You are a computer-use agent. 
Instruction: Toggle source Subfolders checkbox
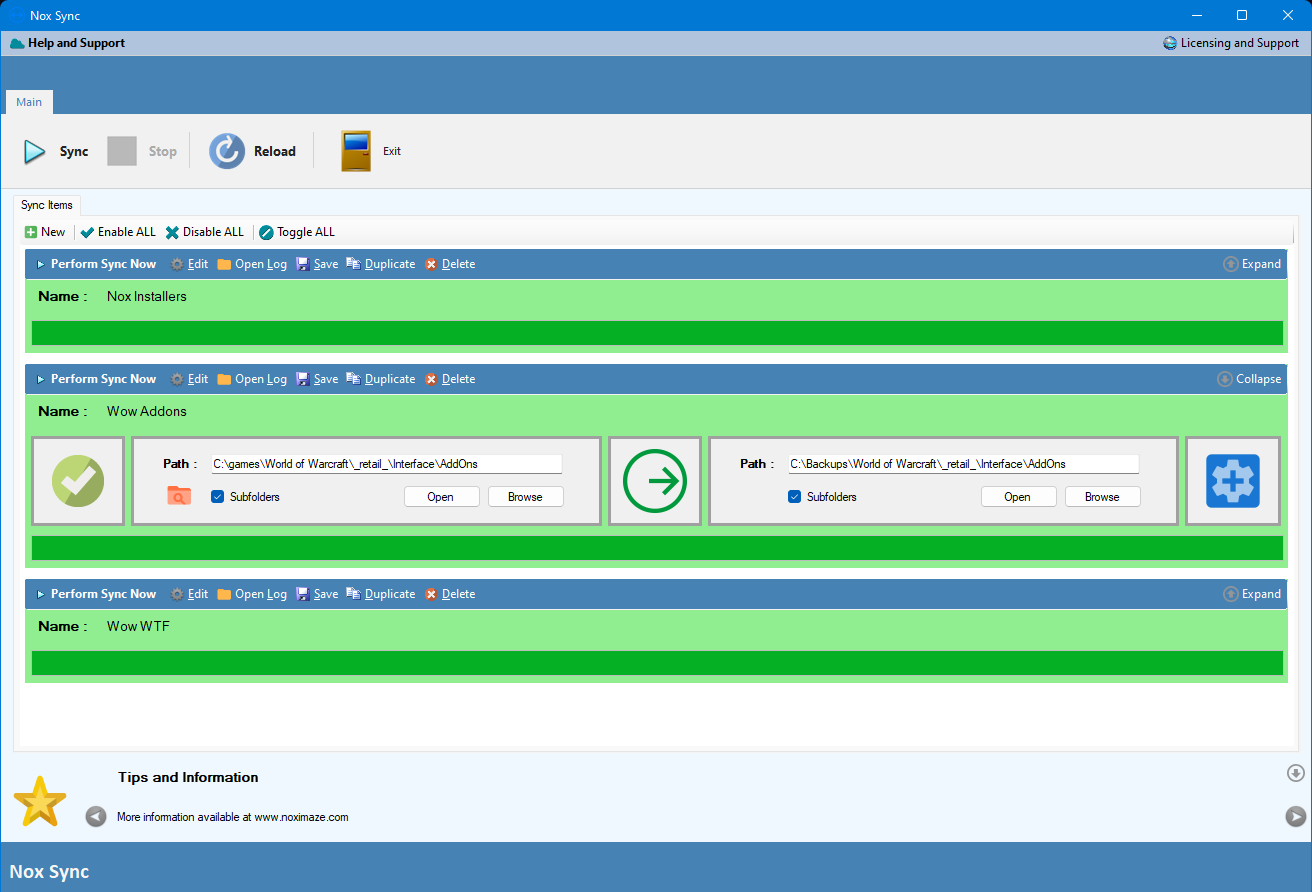tap(218, 496)
